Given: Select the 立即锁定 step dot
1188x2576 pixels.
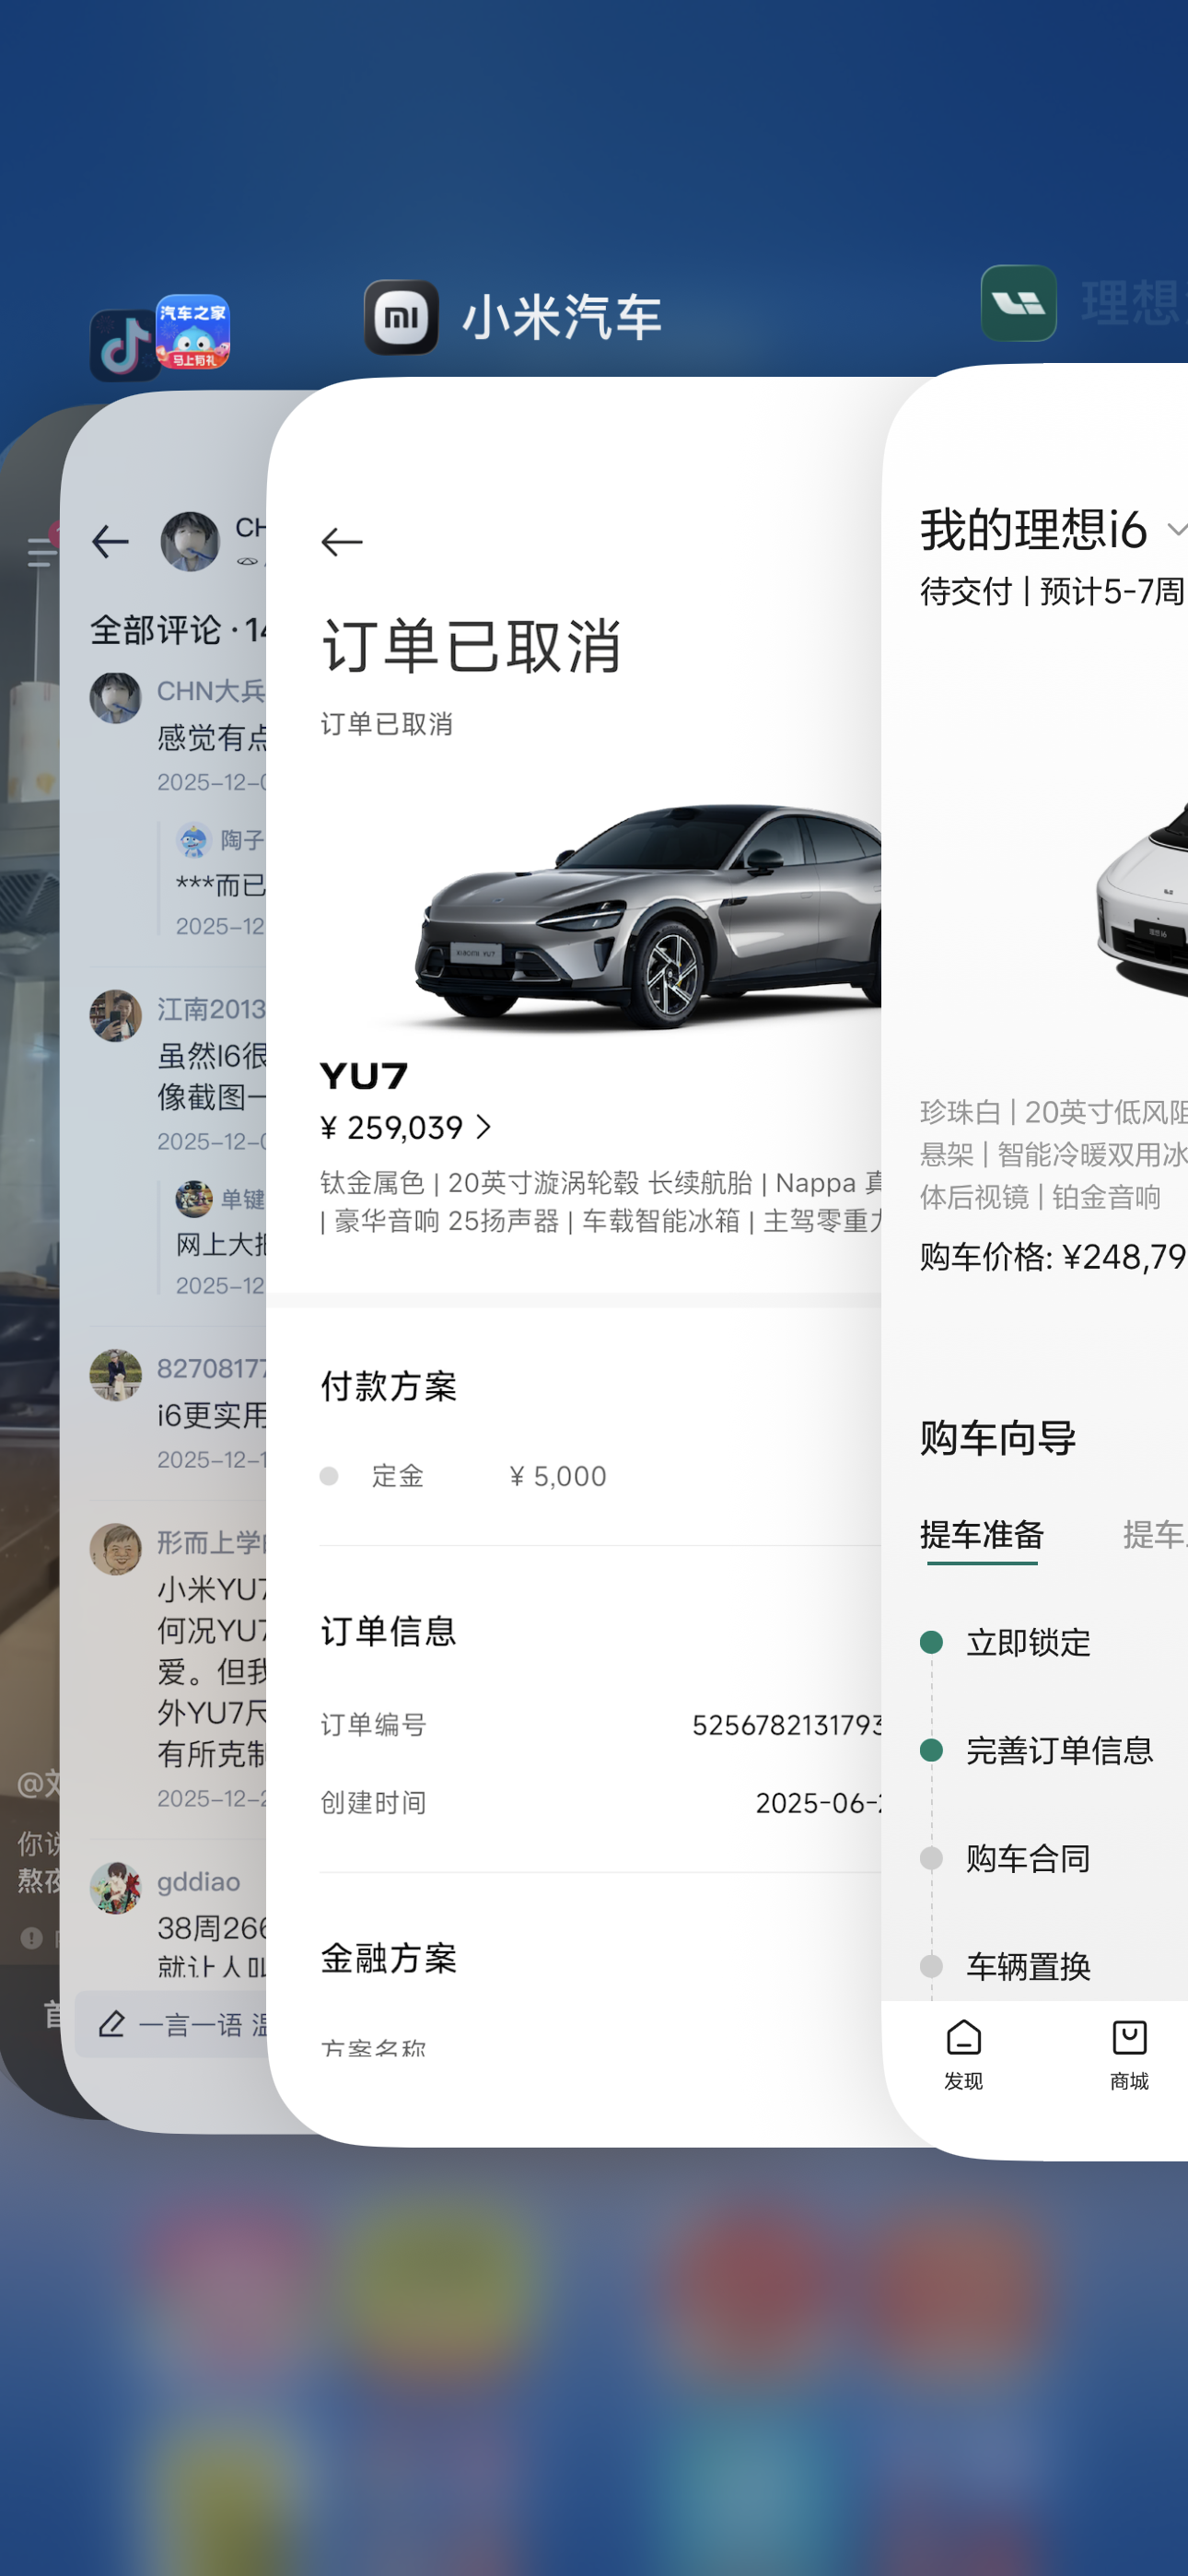Looking at the screenshot, I should tap(931, 1642).
